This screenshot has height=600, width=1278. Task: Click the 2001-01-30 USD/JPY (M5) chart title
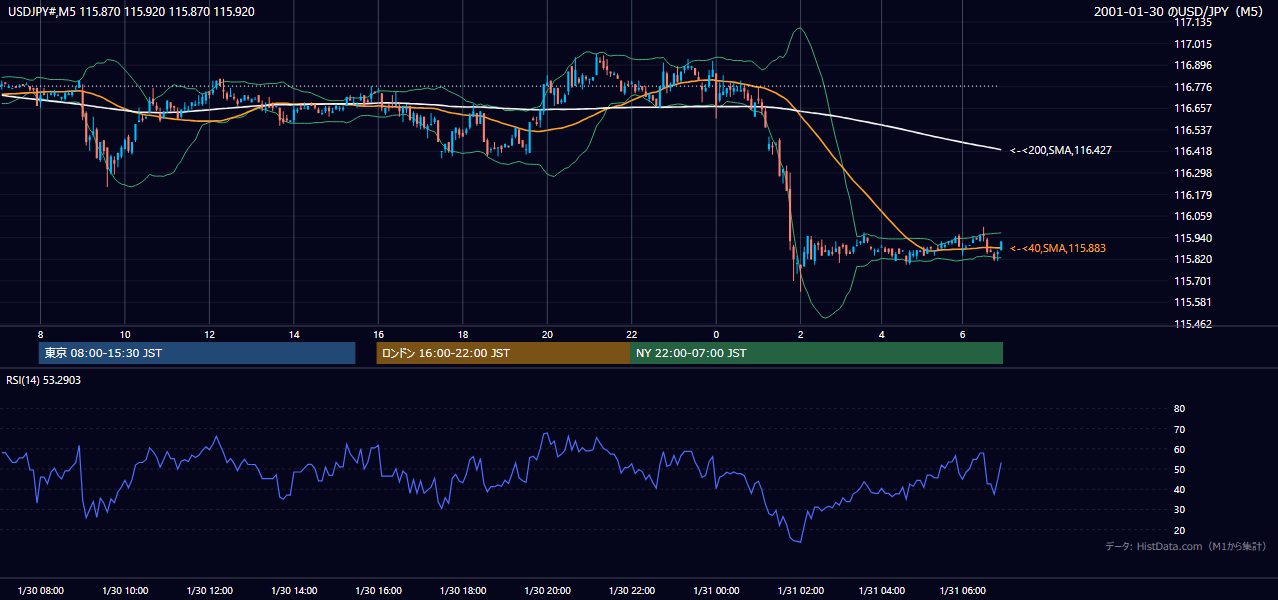coord(1180,12)
